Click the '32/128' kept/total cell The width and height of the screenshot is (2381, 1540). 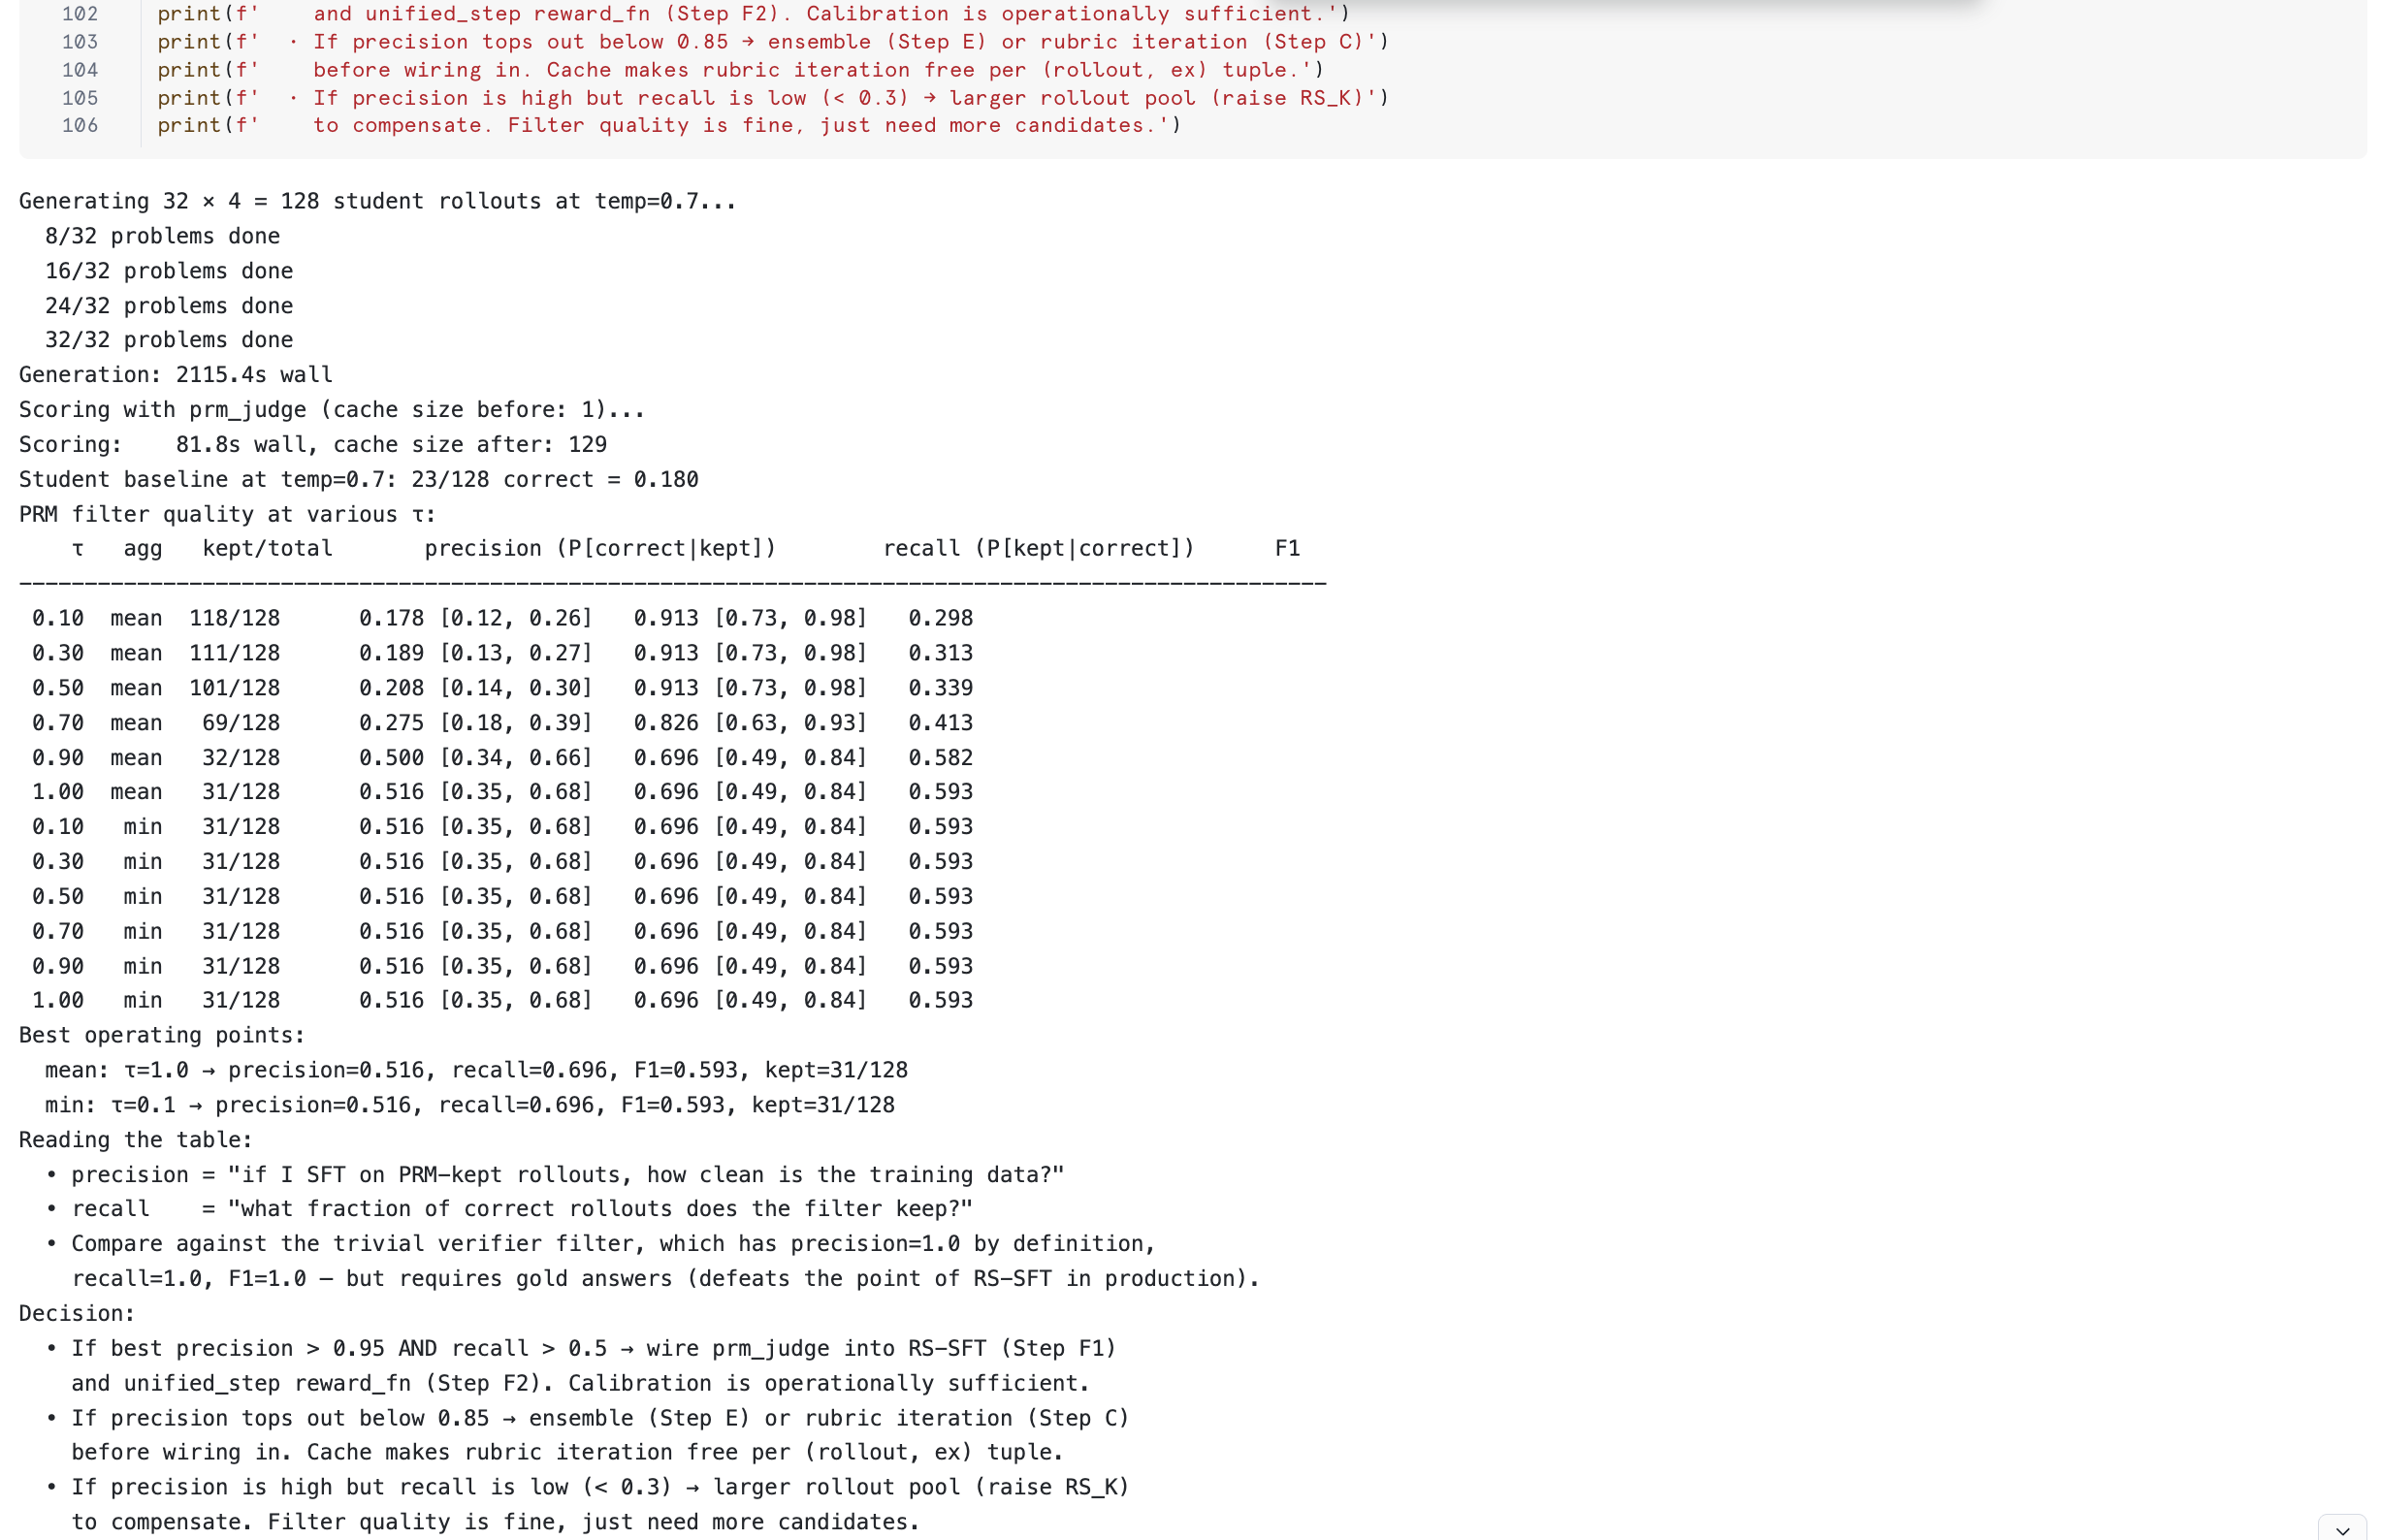pos(241,758)
